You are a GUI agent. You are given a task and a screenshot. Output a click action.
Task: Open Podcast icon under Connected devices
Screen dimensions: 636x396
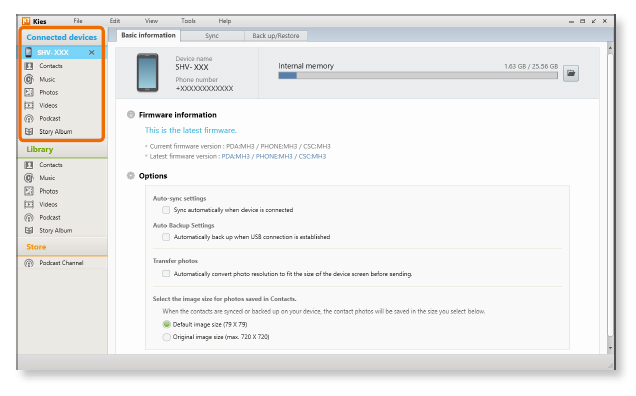click(x=29, y=118)
